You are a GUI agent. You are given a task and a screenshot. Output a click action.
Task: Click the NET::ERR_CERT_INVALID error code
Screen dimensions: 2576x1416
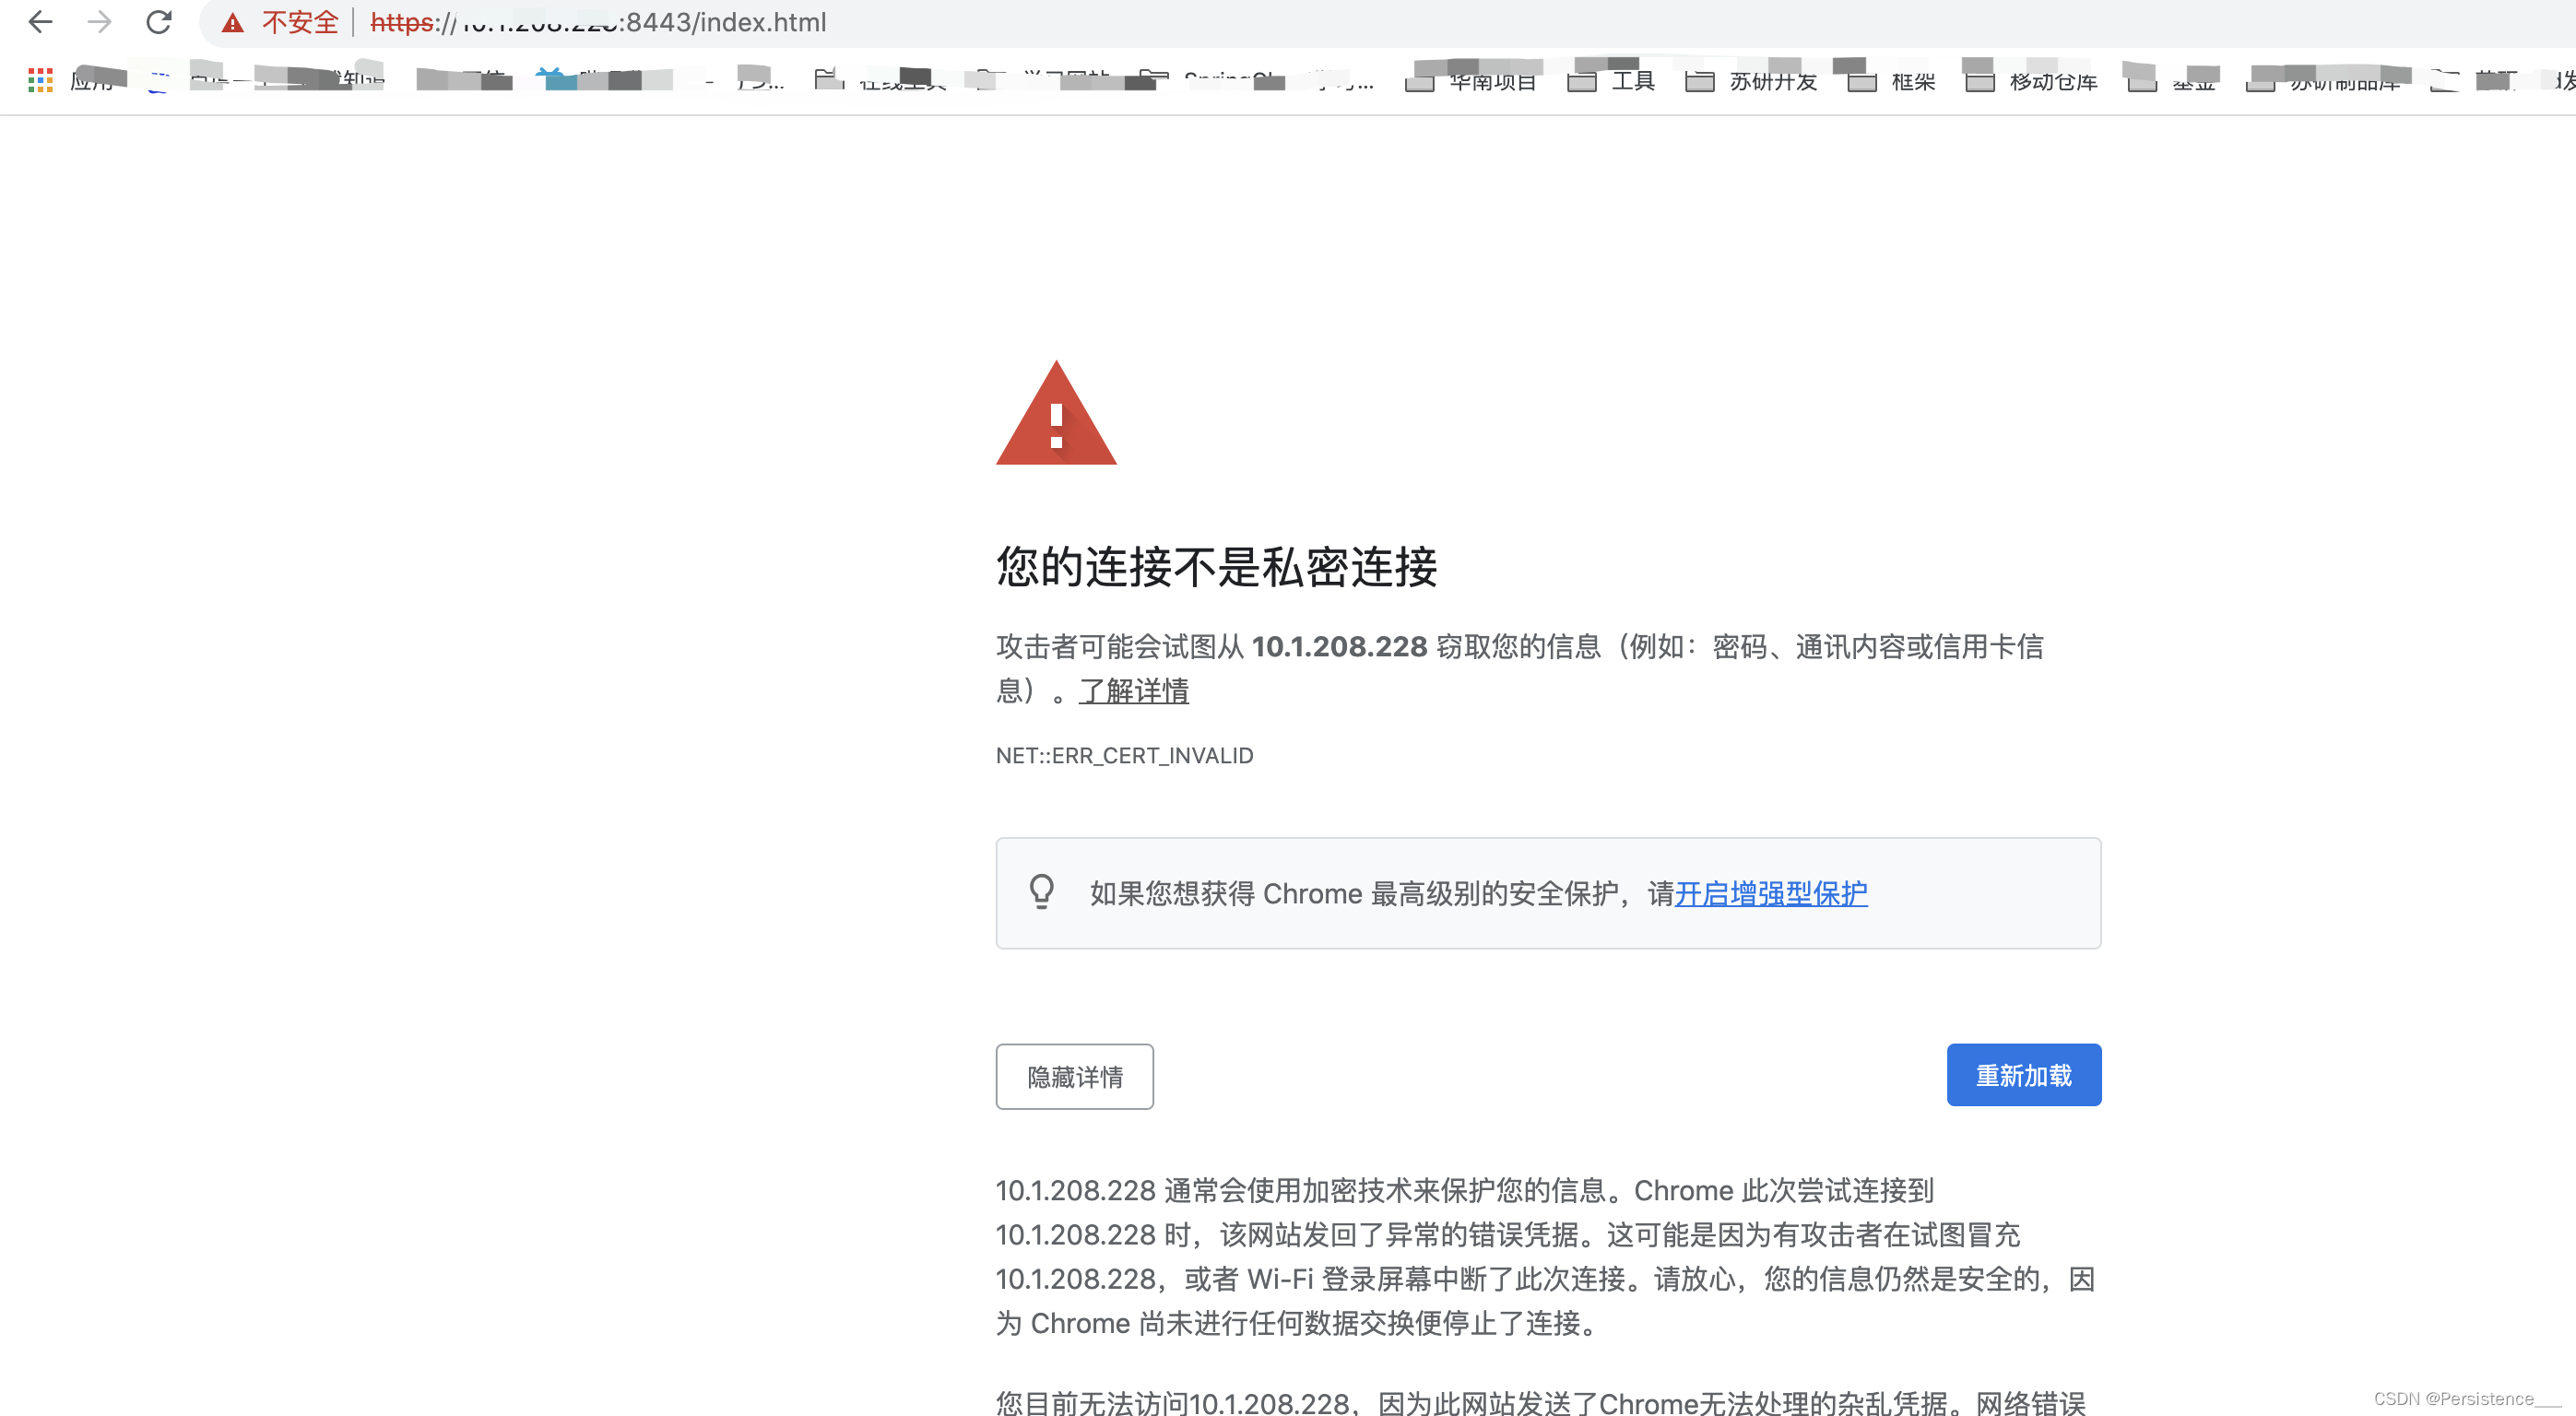[x=1124, y=756]
